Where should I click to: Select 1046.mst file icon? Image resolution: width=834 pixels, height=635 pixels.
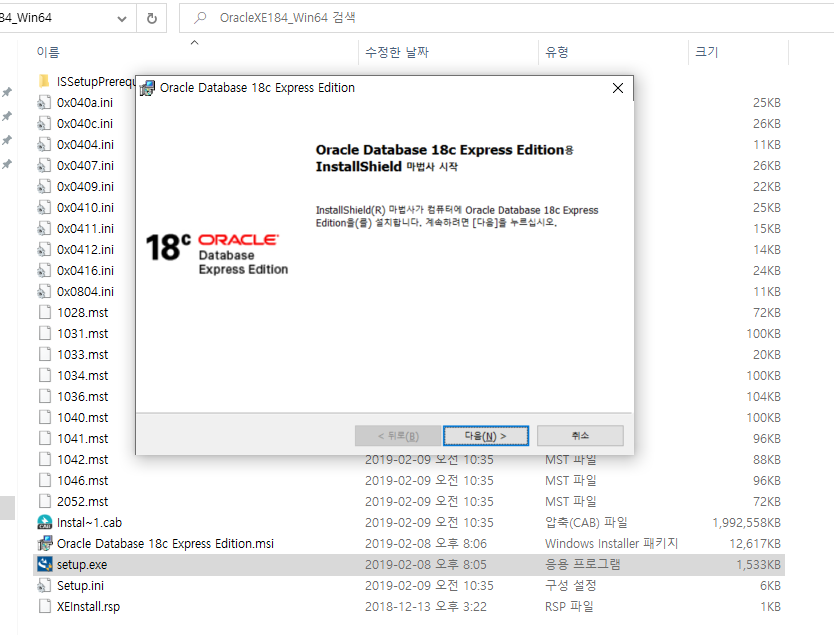45,480
